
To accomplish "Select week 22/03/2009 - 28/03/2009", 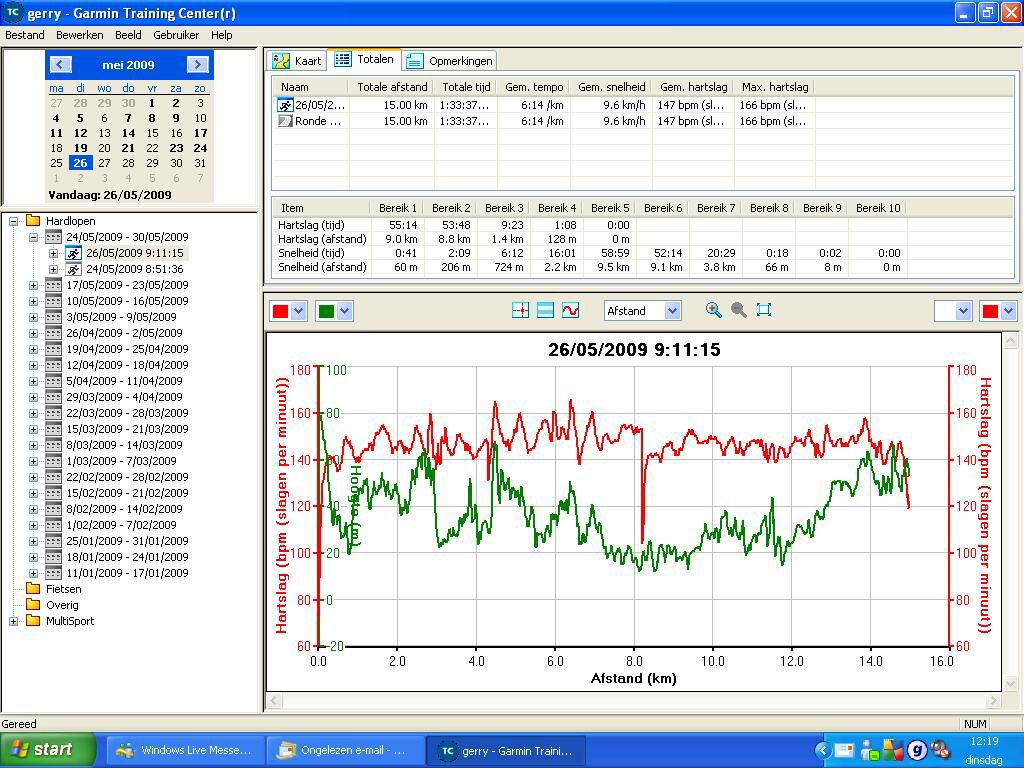I will 127,413.
